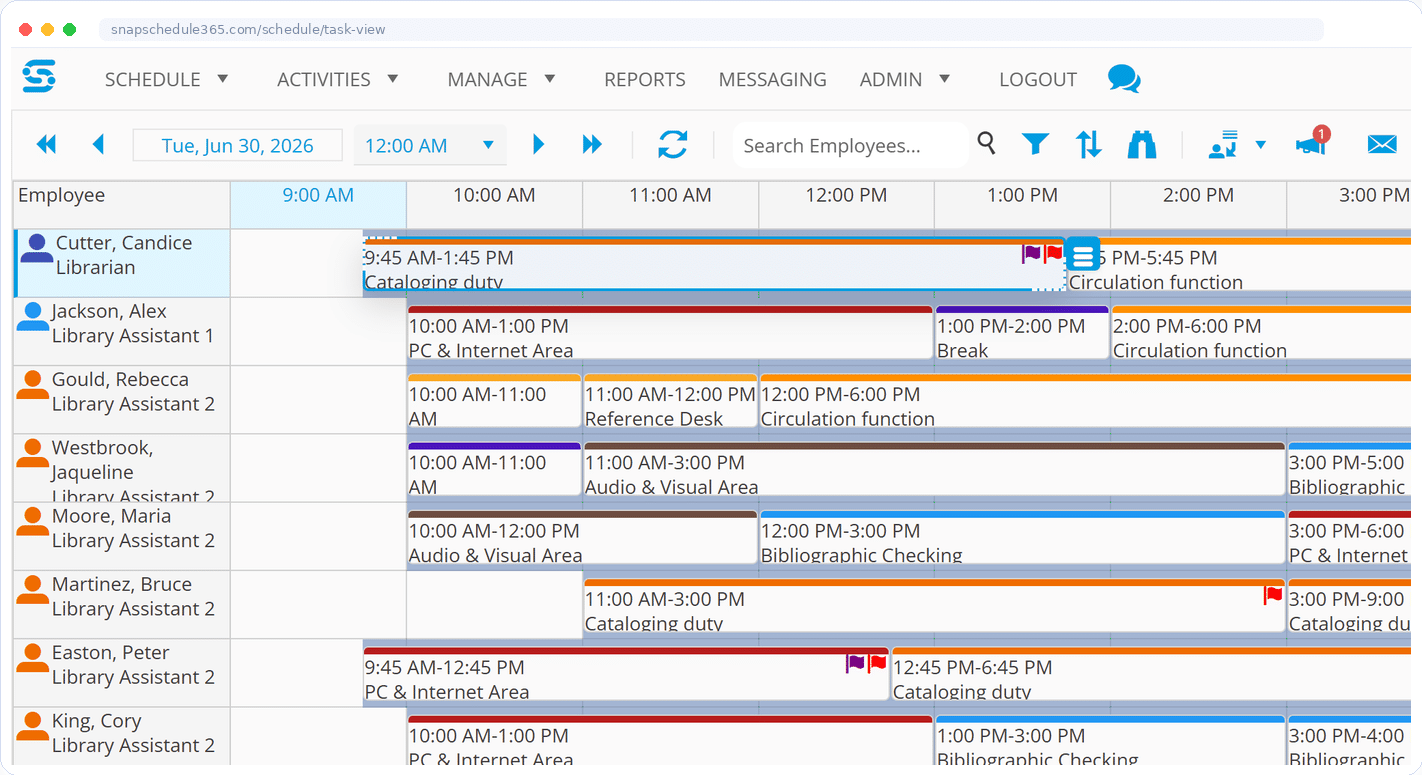Click LOGOUT
The height and width of the screenshot is (775, 1422).
[1038, 79]
